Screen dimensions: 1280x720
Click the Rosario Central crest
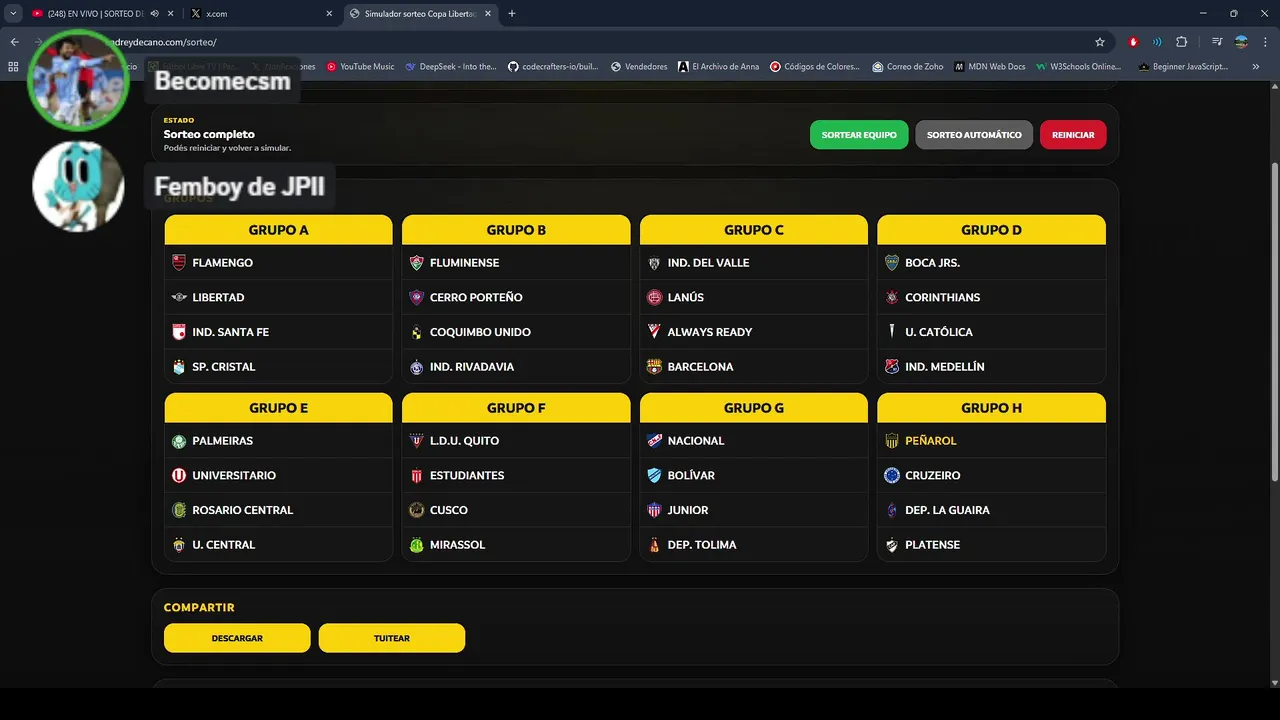179,510
